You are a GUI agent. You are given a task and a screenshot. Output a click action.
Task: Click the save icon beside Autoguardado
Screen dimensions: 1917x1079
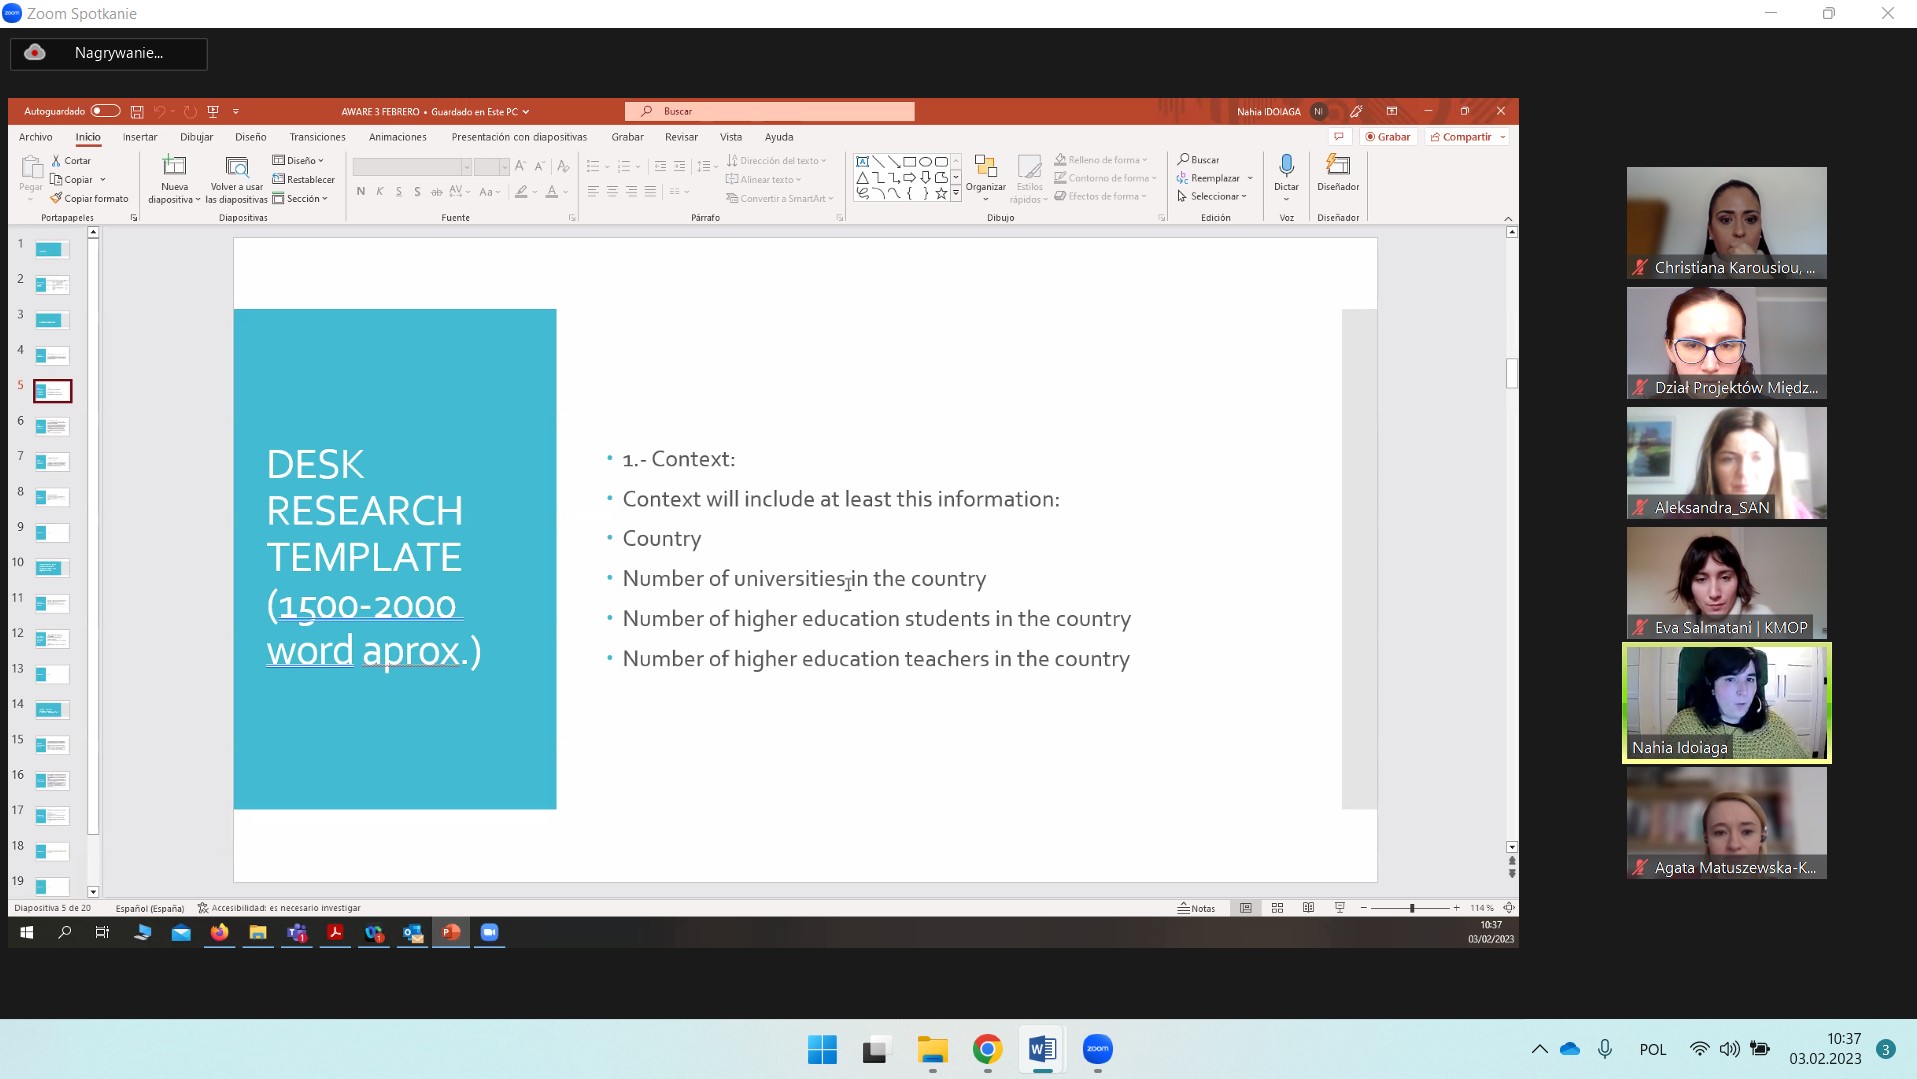[x=137, y=112]
